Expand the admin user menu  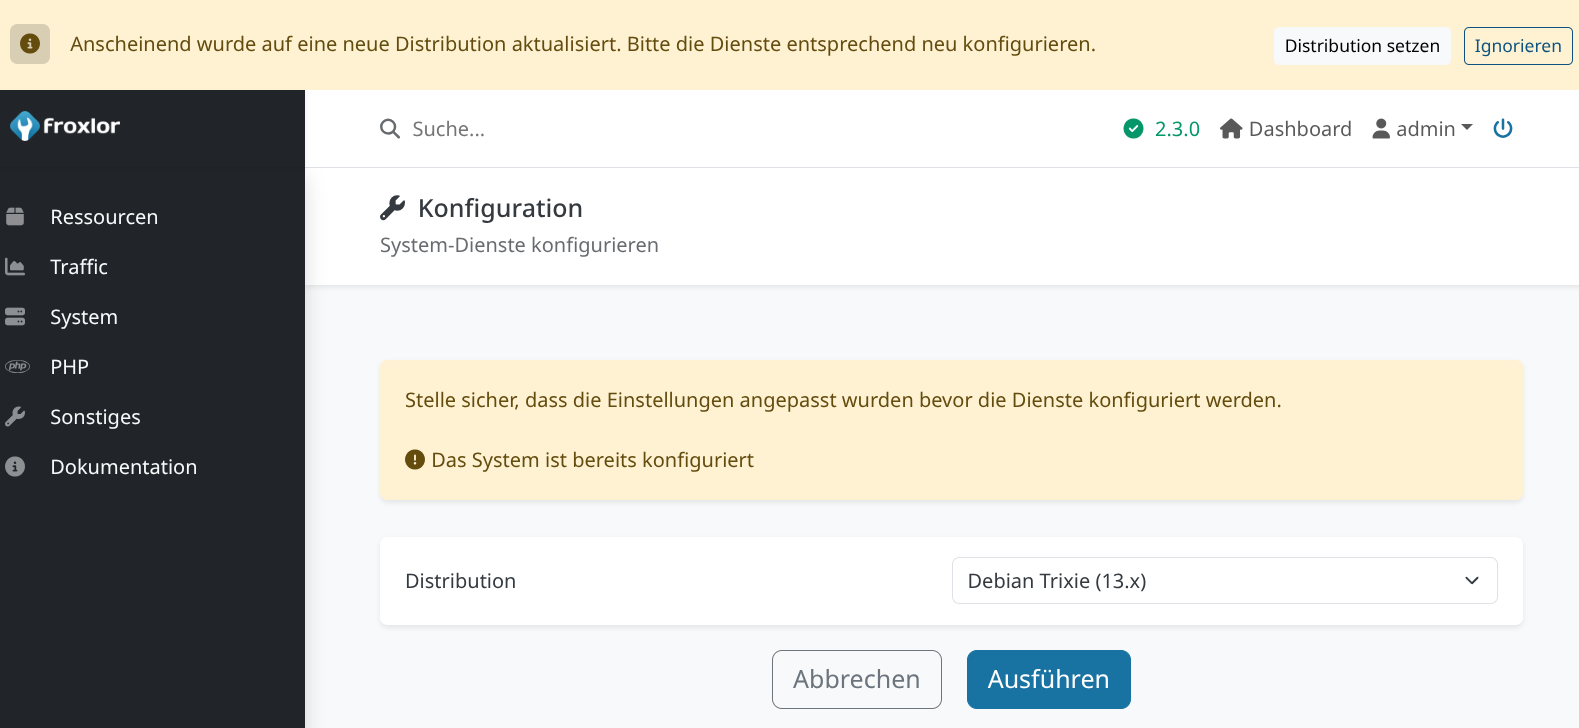click(x=1422, y=129)
